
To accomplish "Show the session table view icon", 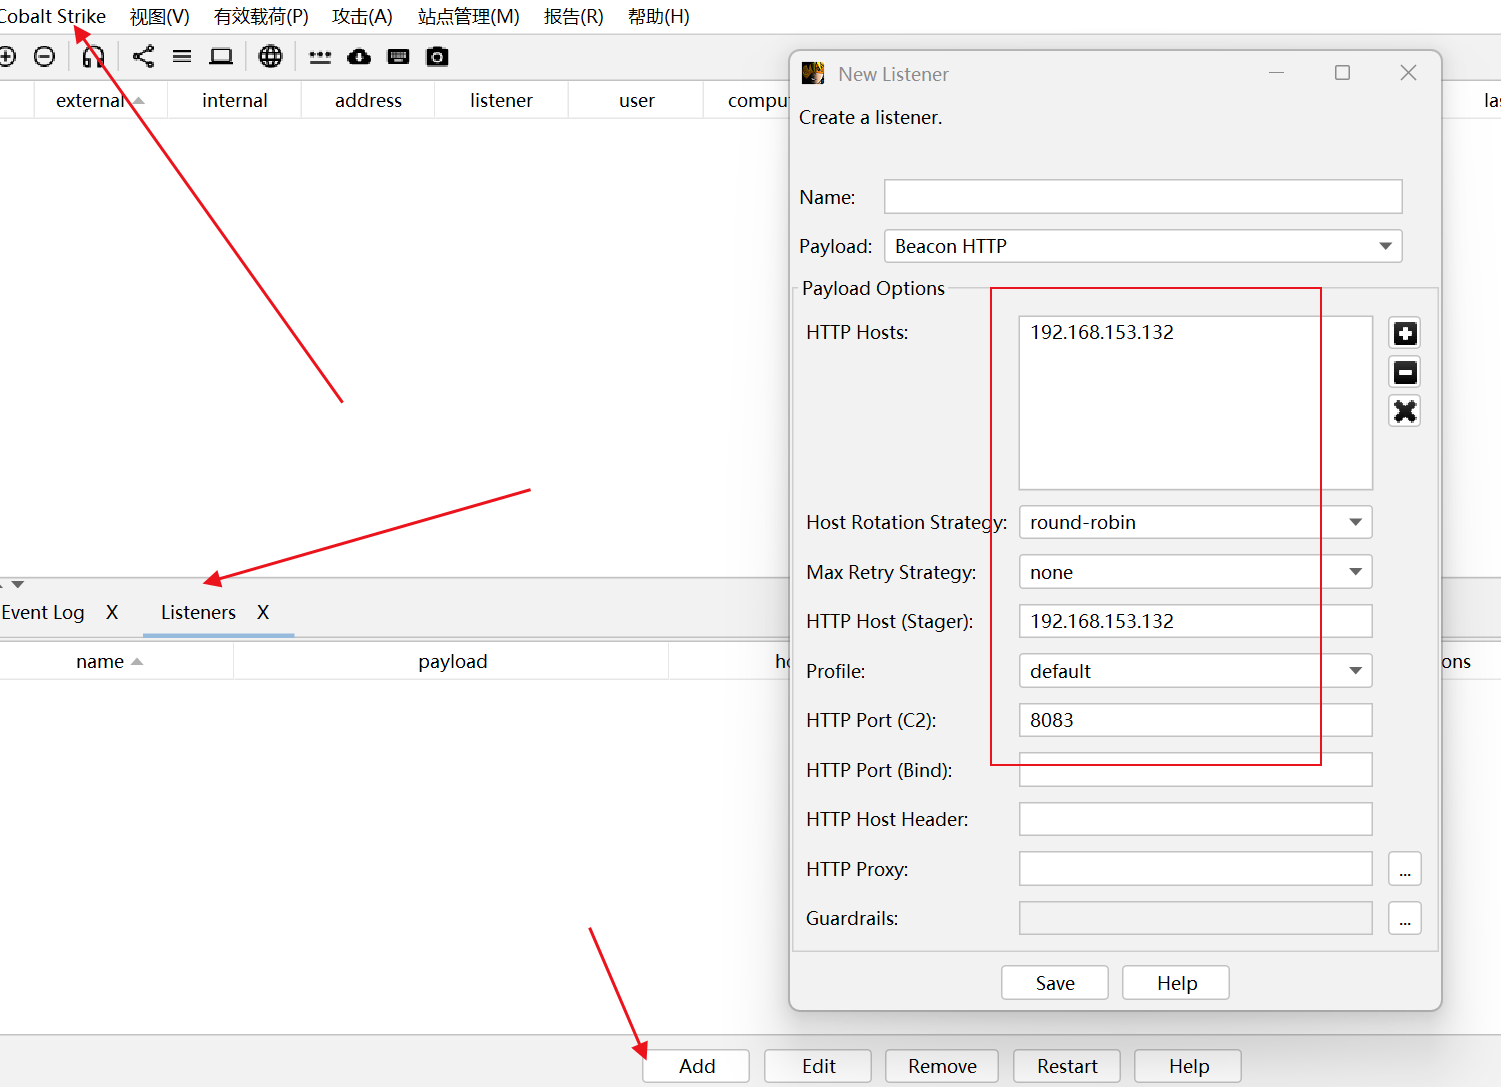I will (182, 57).
